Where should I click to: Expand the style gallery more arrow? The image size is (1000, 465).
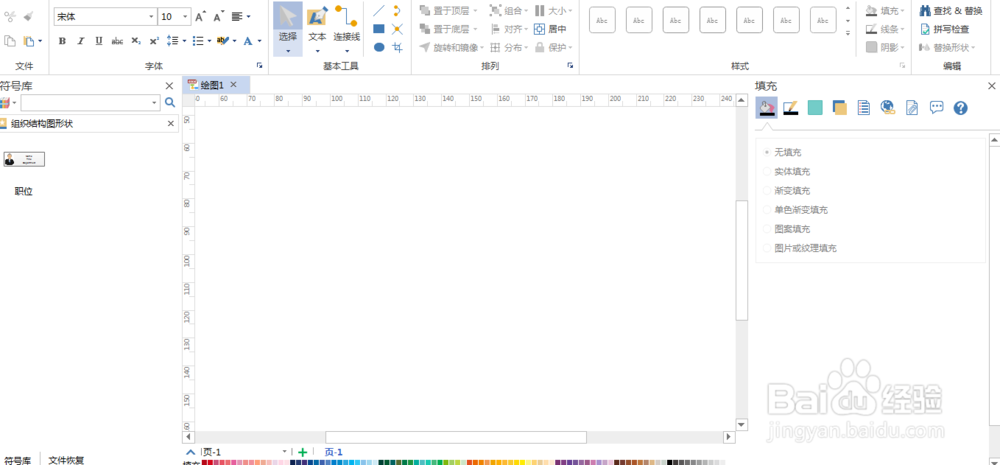[x=848, y=33]
